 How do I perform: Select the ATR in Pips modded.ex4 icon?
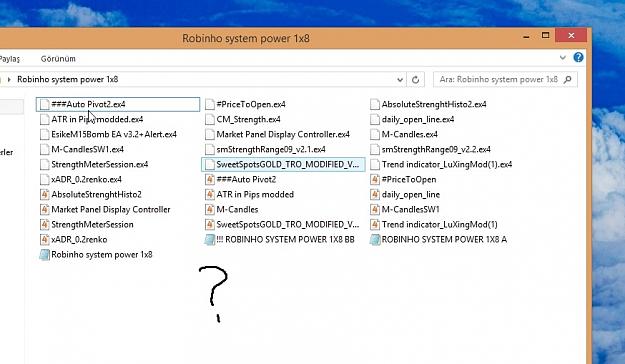tap(45, 120)
